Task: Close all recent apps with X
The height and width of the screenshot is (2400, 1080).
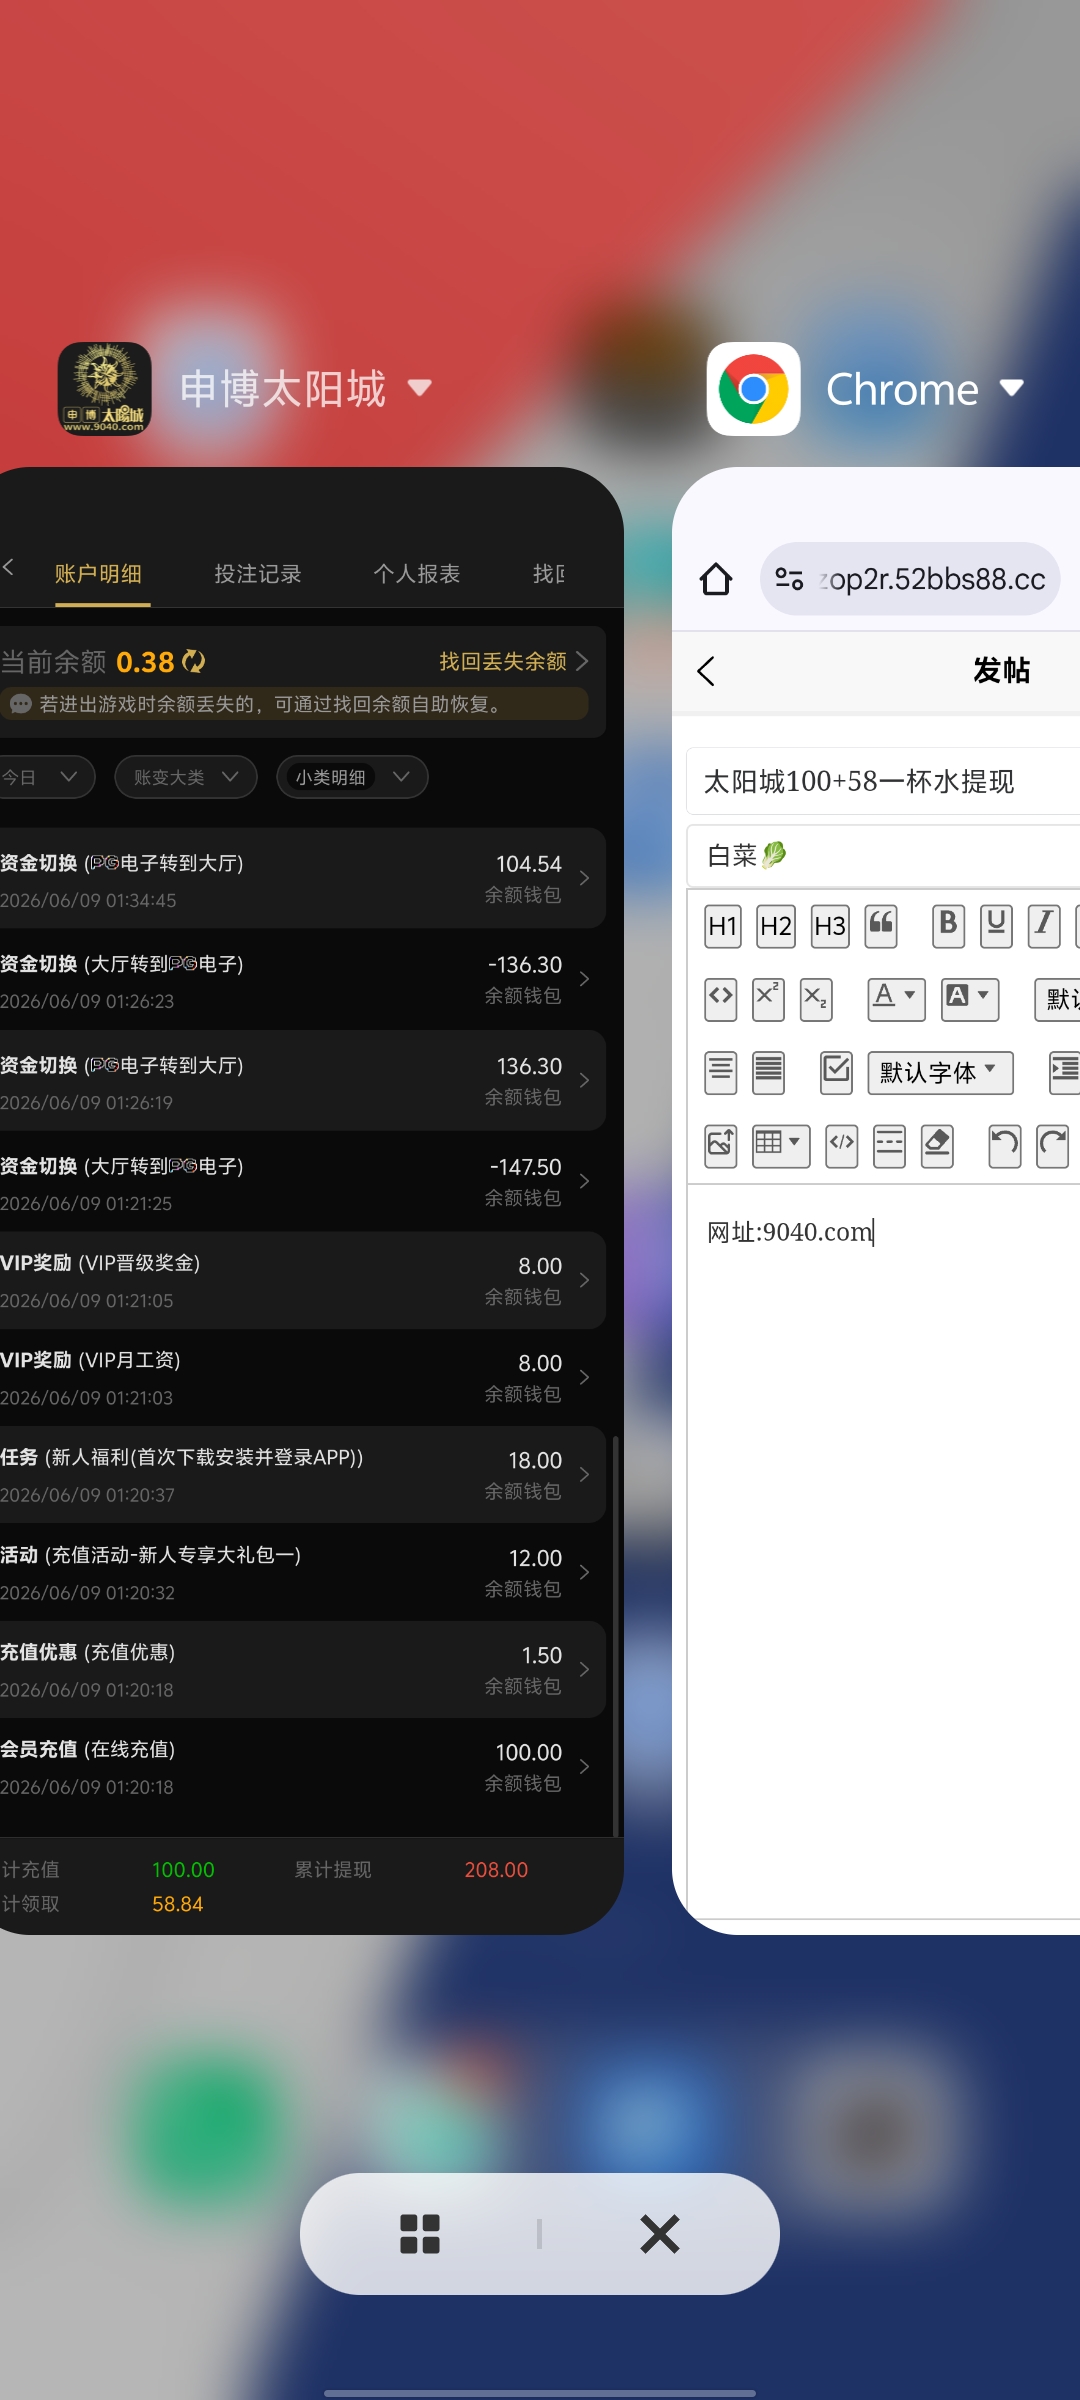Action: pos(660,2234)
